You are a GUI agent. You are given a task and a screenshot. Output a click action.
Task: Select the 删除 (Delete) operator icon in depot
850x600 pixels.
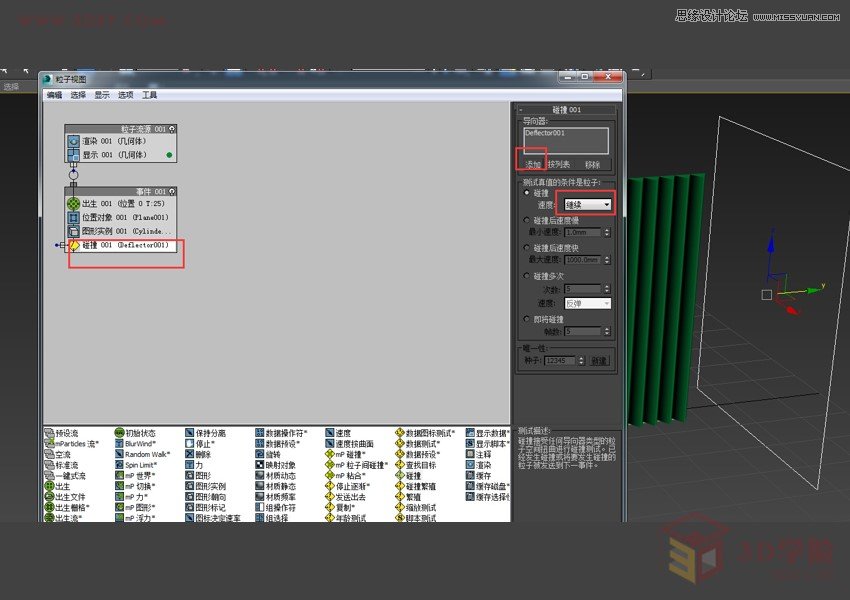point(189,452)
